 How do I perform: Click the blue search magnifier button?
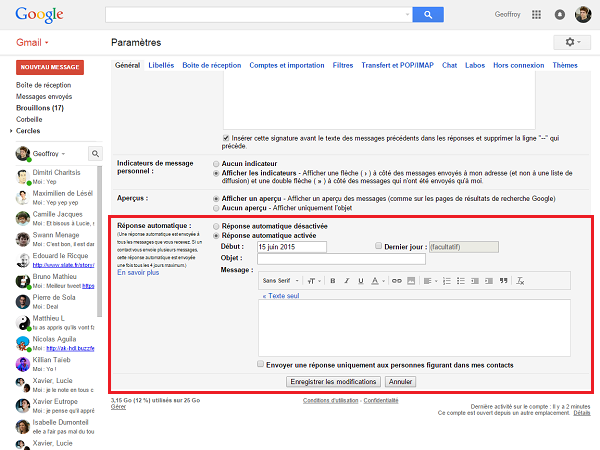click(428, 15)
